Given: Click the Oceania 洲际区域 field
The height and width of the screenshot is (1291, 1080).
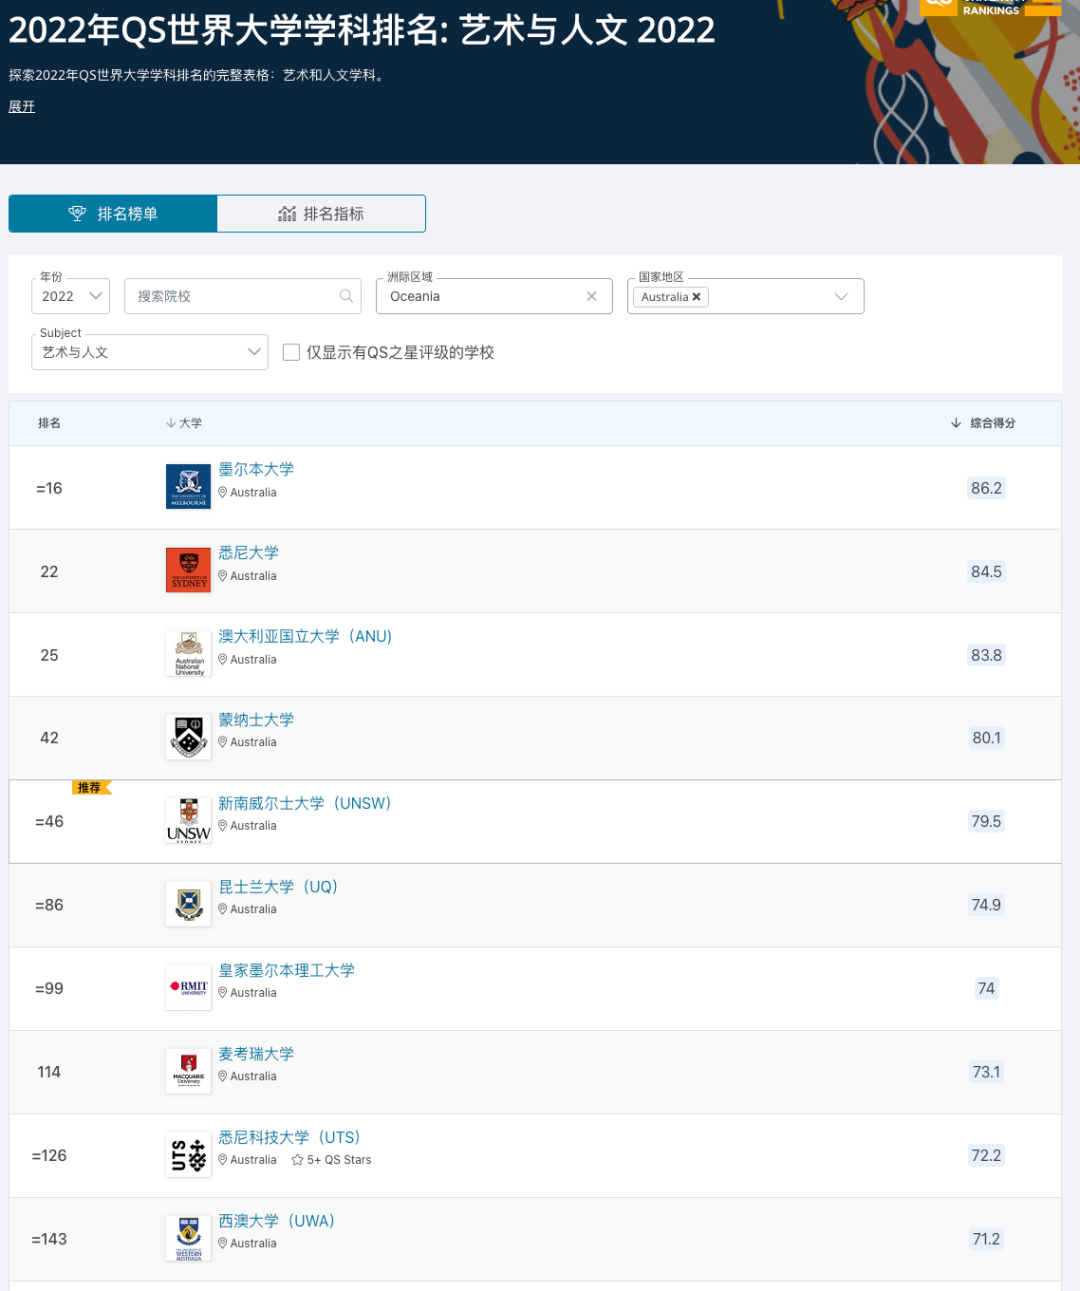Looking at the screenshot, I should pos(494,296).
